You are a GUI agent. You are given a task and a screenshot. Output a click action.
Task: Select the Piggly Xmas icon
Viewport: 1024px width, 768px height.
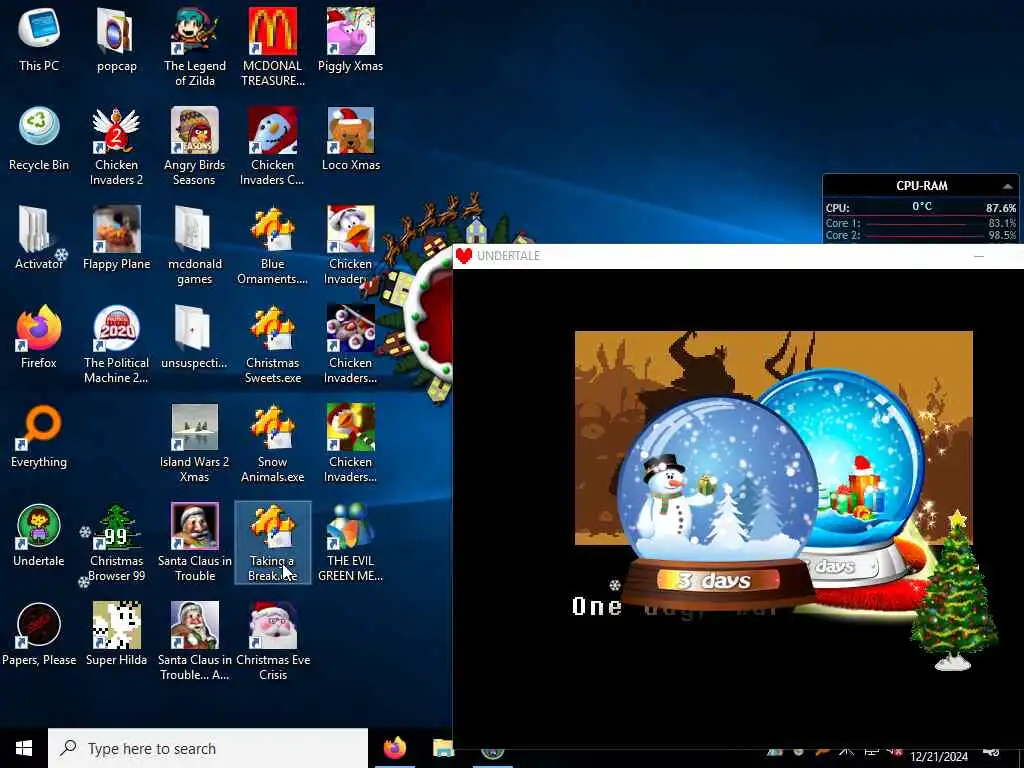coord(351,39)
